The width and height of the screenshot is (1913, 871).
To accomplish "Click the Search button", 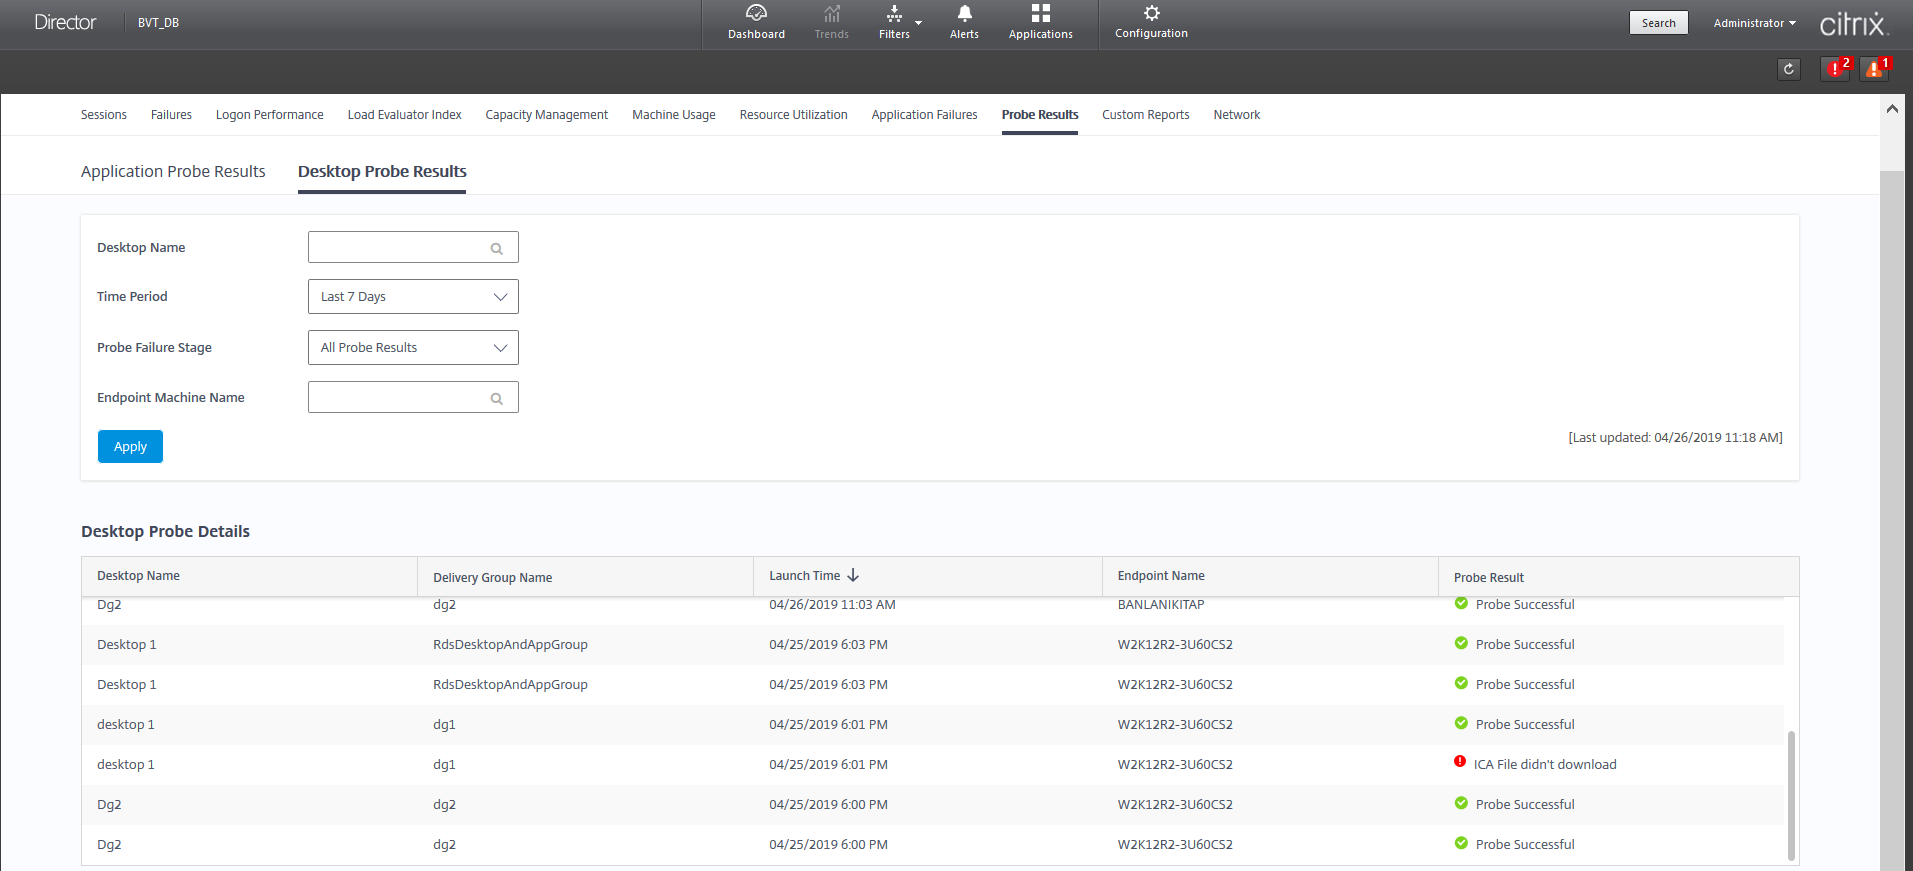I will [1658, 23].
